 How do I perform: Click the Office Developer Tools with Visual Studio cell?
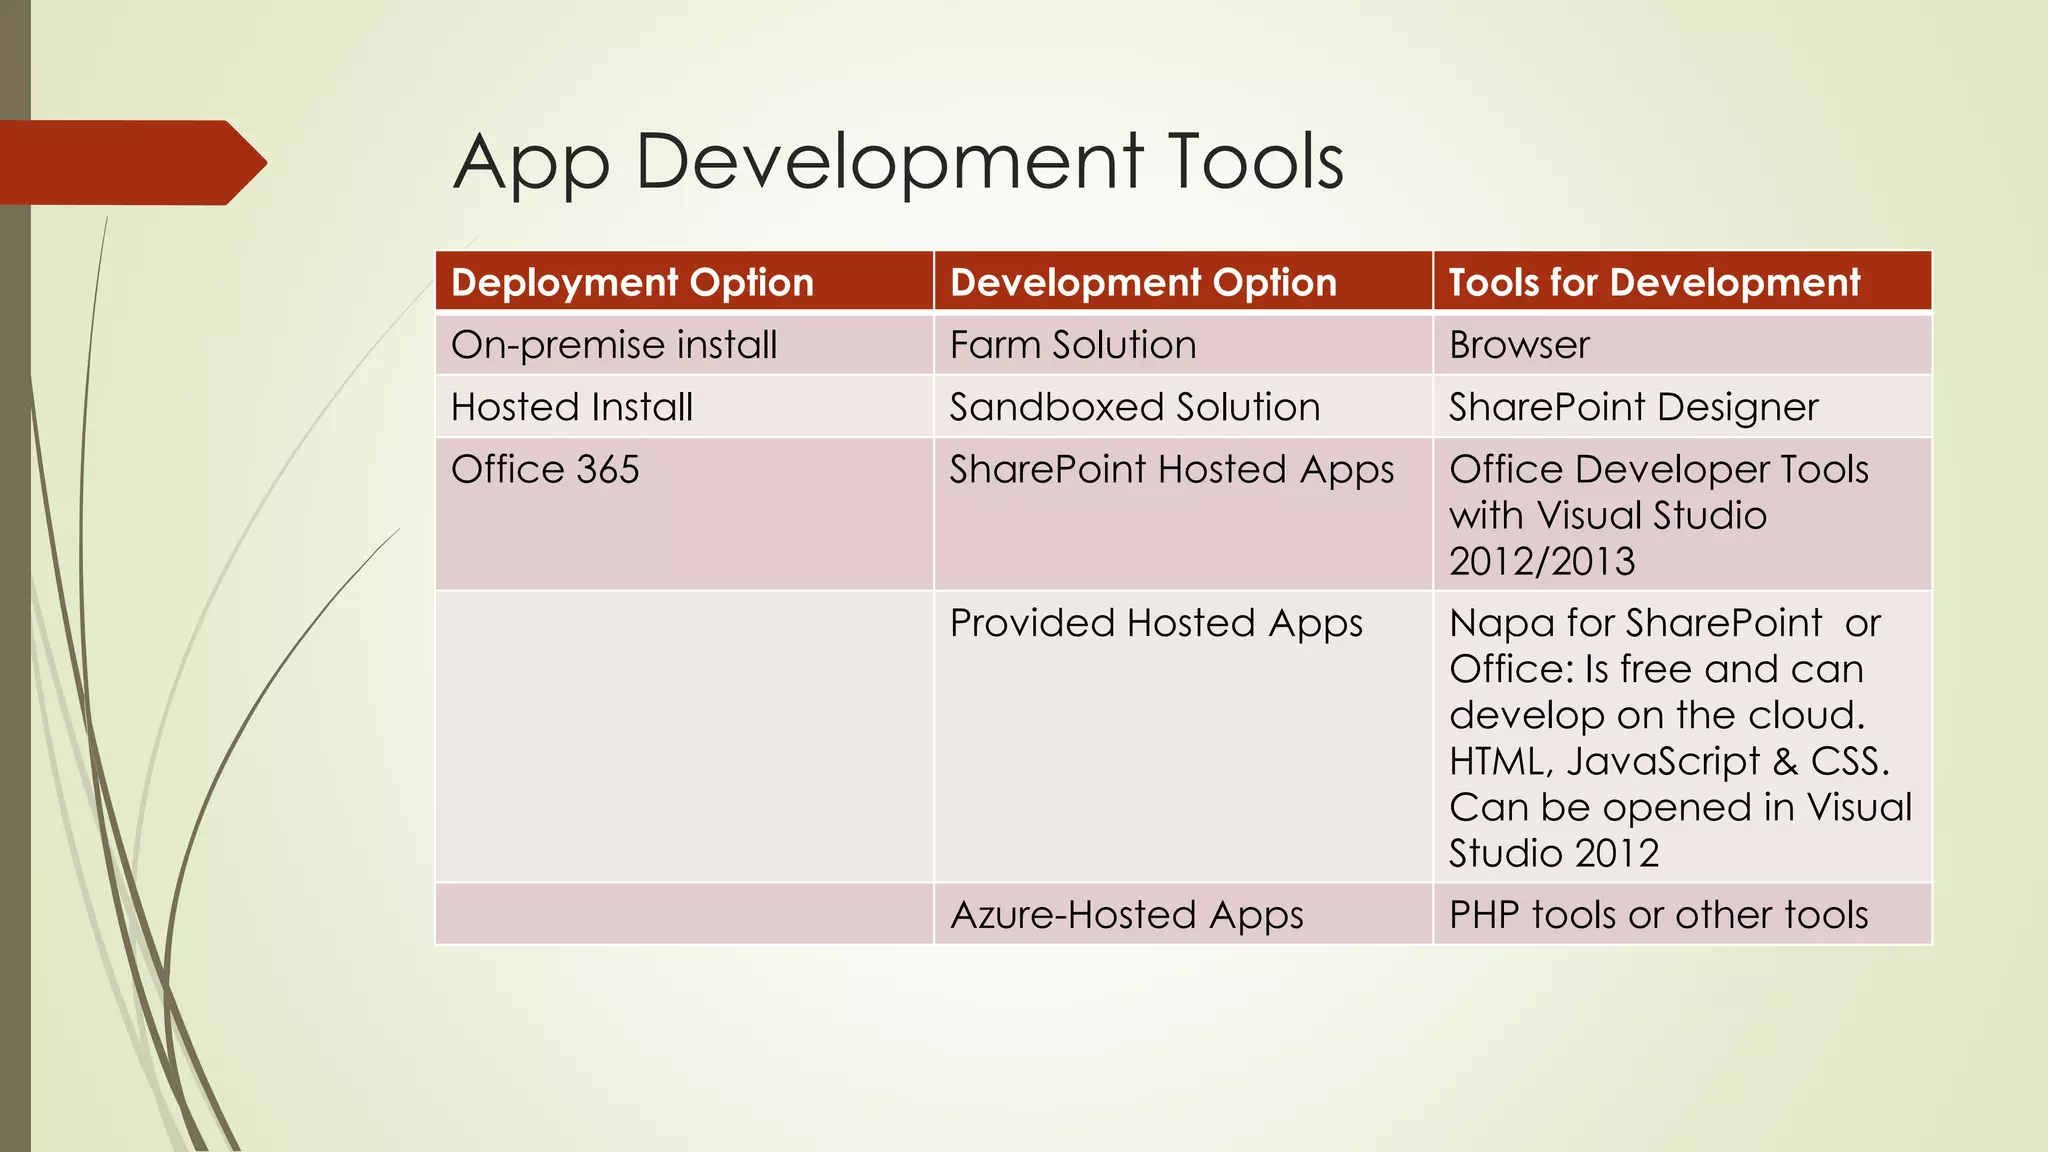[x=1658, y=515]
